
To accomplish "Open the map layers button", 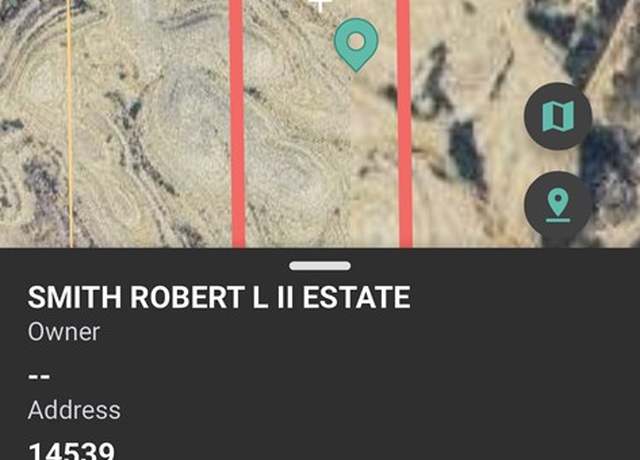I will [558, 116].
